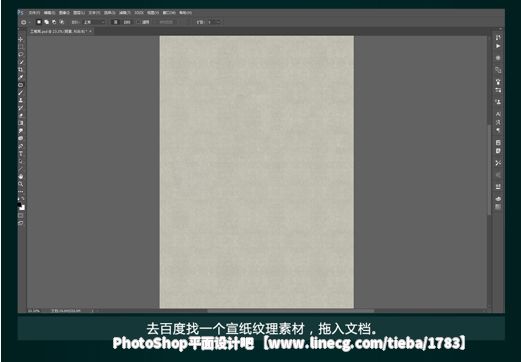The image size is (521, 362).
Task: Enable the Transparent (透明) checkbox
Action: pyautogui.click(x=139, y=22)
